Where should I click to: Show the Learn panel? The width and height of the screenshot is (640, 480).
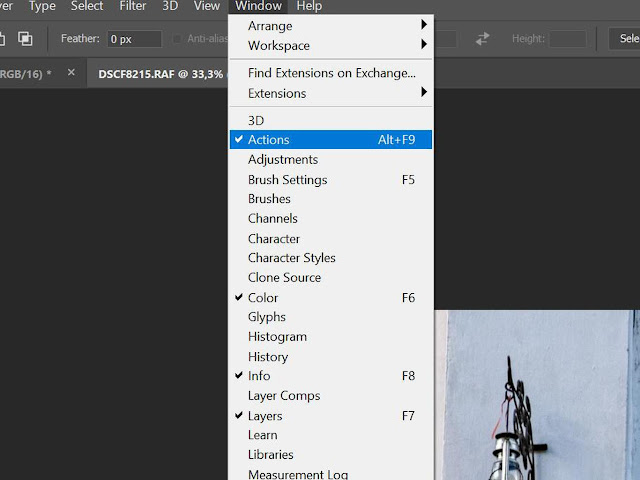[331, 435]
